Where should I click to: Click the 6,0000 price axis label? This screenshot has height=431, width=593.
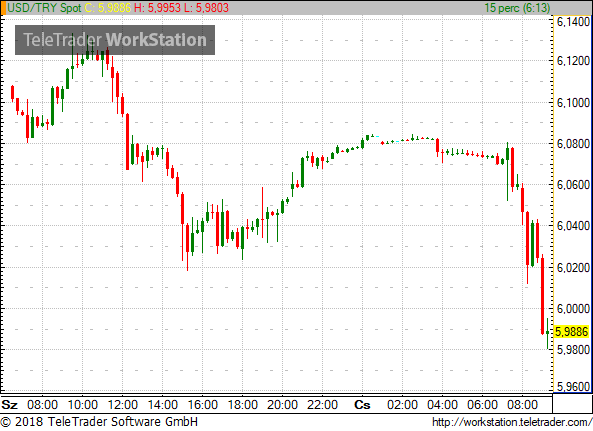tap(573, 309)
